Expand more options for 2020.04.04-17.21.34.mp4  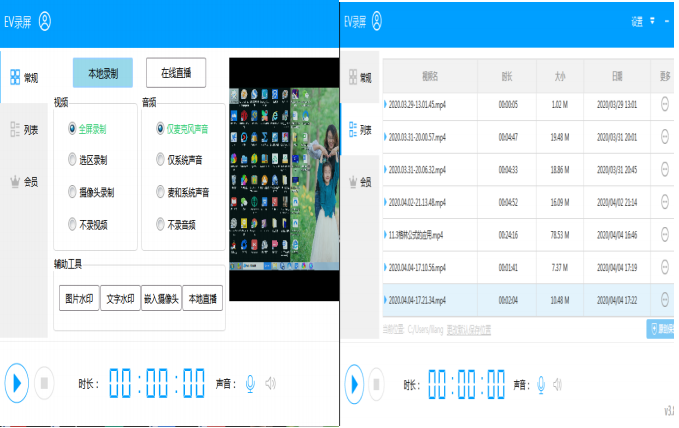pos(666,298)
